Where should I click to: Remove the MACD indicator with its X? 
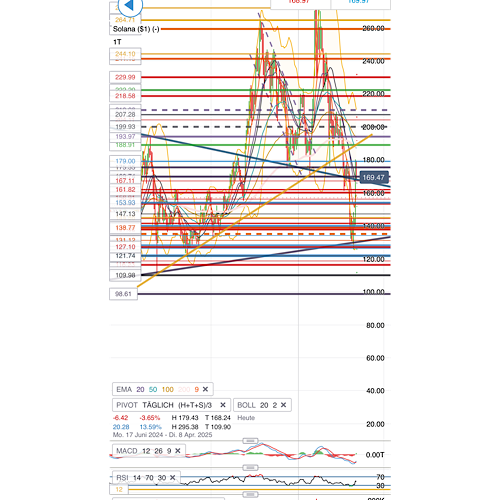[x=178, y=451]
